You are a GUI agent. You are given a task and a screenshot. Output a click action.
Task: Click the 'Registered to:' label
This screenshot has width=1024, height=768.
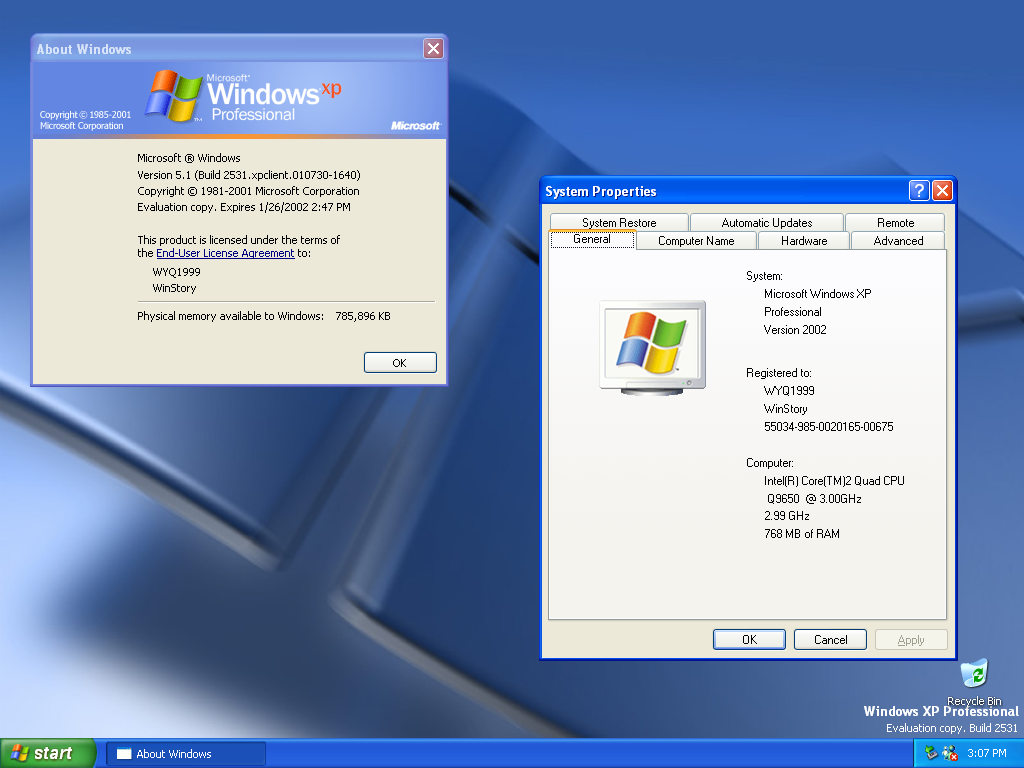(x=778, y=374)
